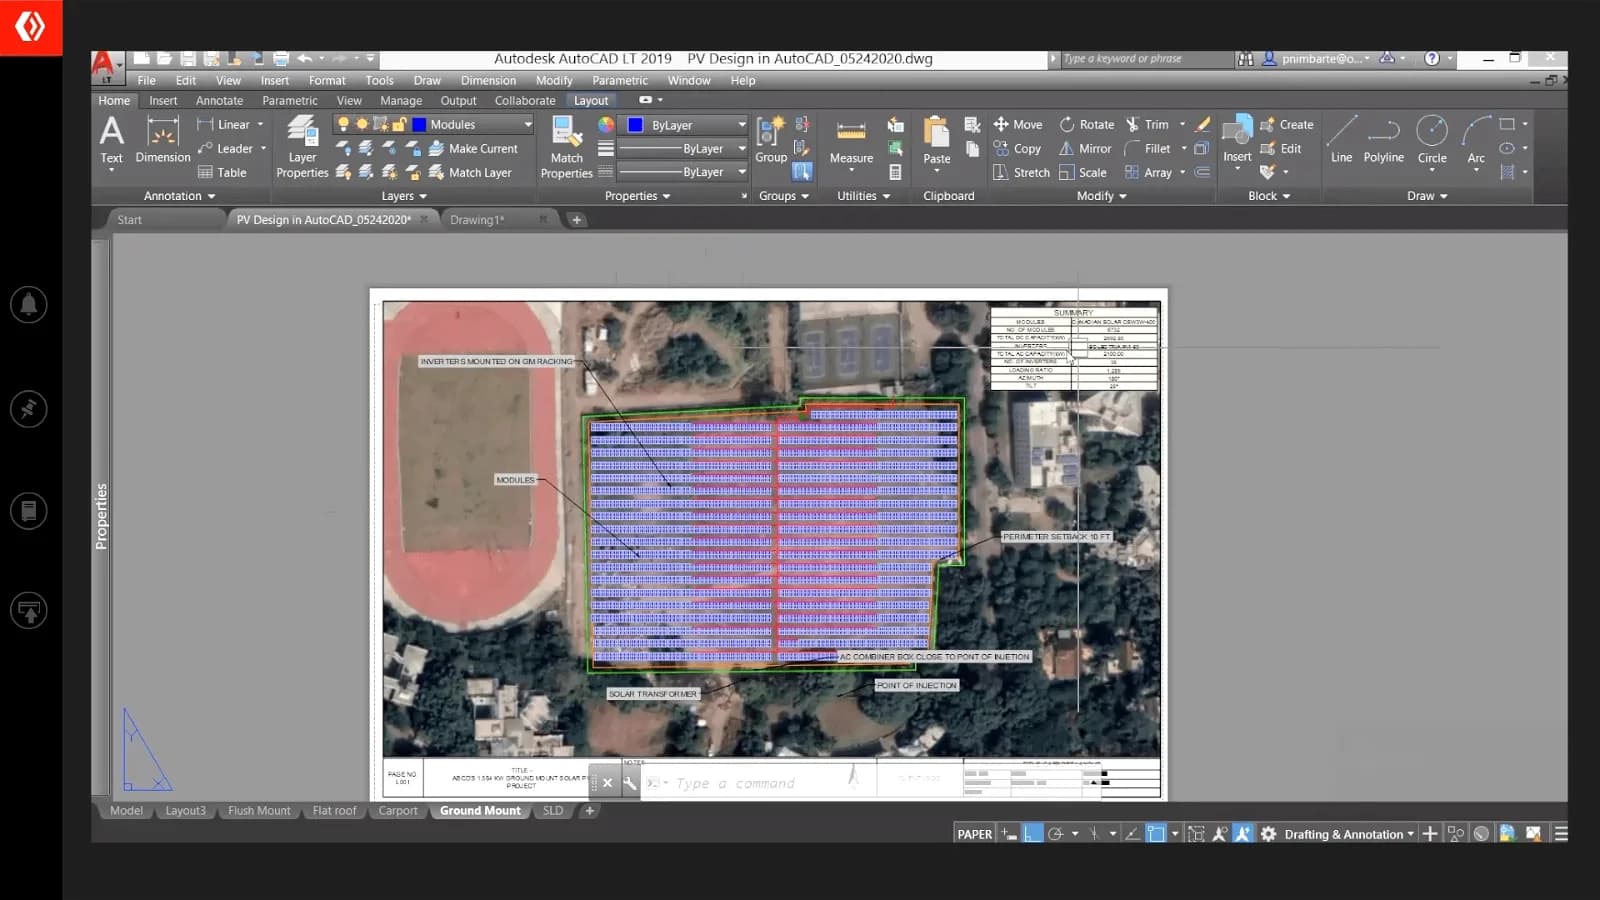Expand the Modify panel
This screenshot has height=900, width=1600.
click(1101, 196)
